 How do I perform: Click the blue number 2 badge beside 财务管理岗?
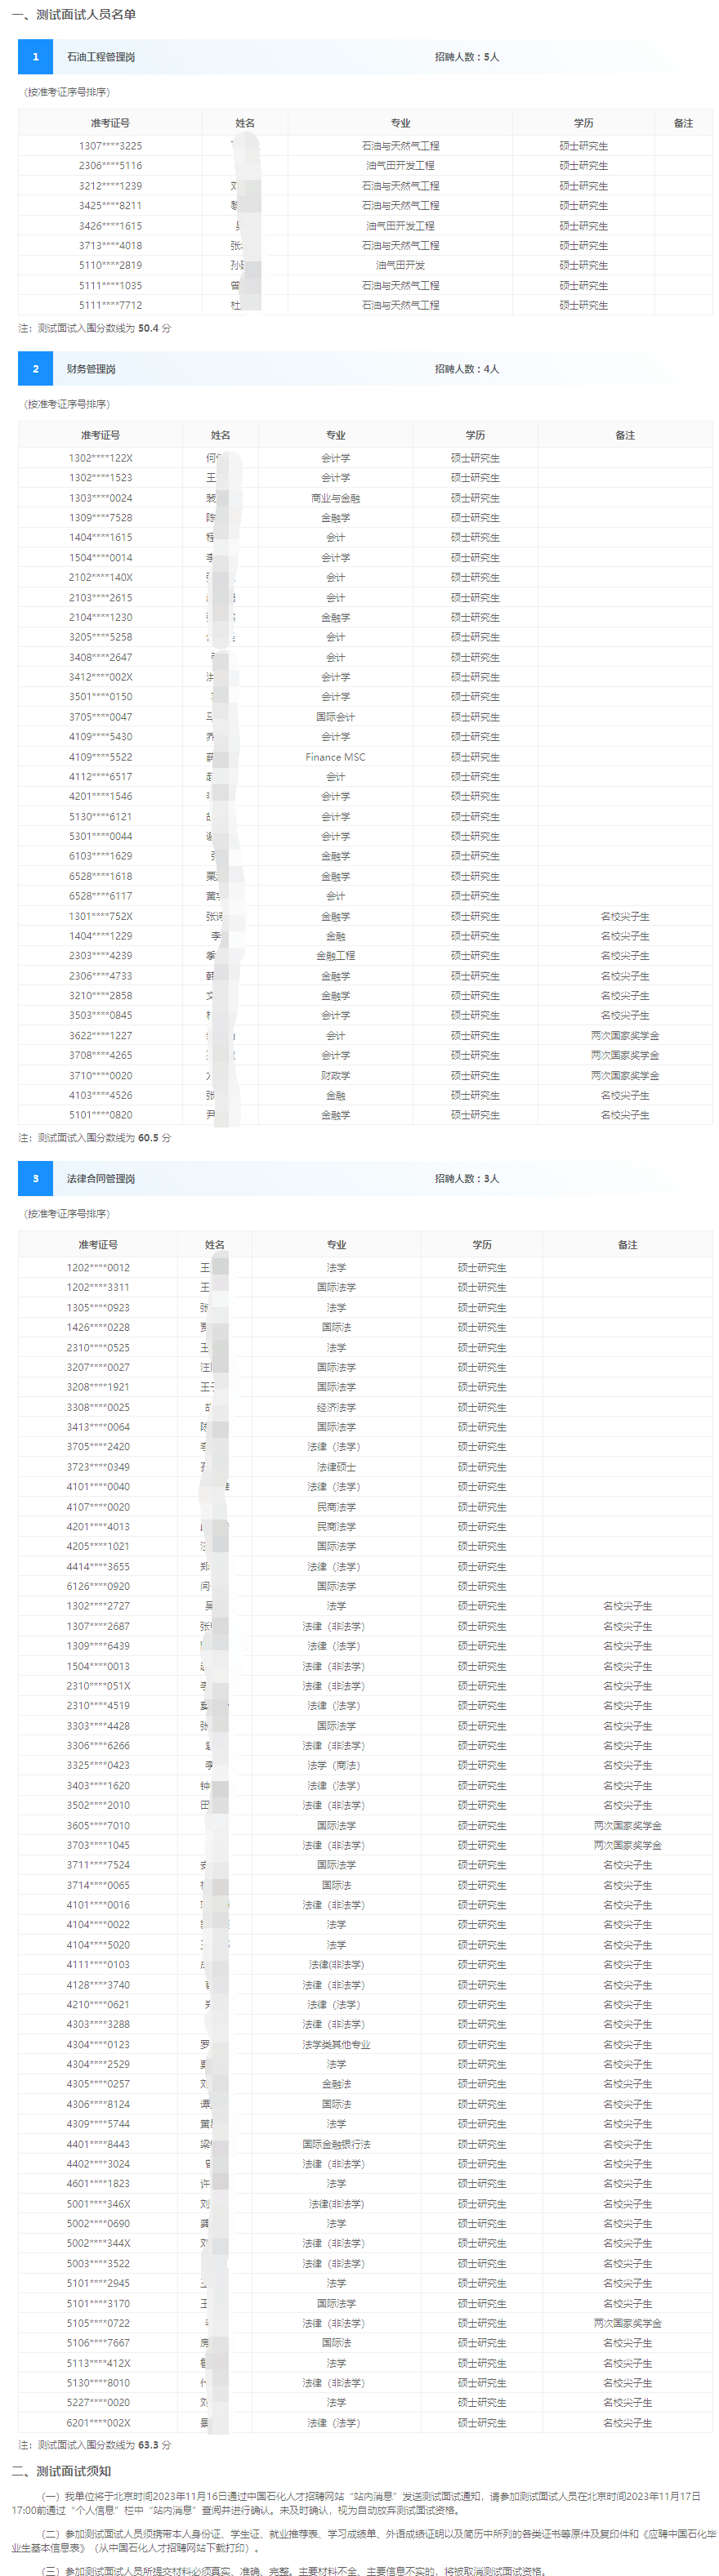[35, 369]
